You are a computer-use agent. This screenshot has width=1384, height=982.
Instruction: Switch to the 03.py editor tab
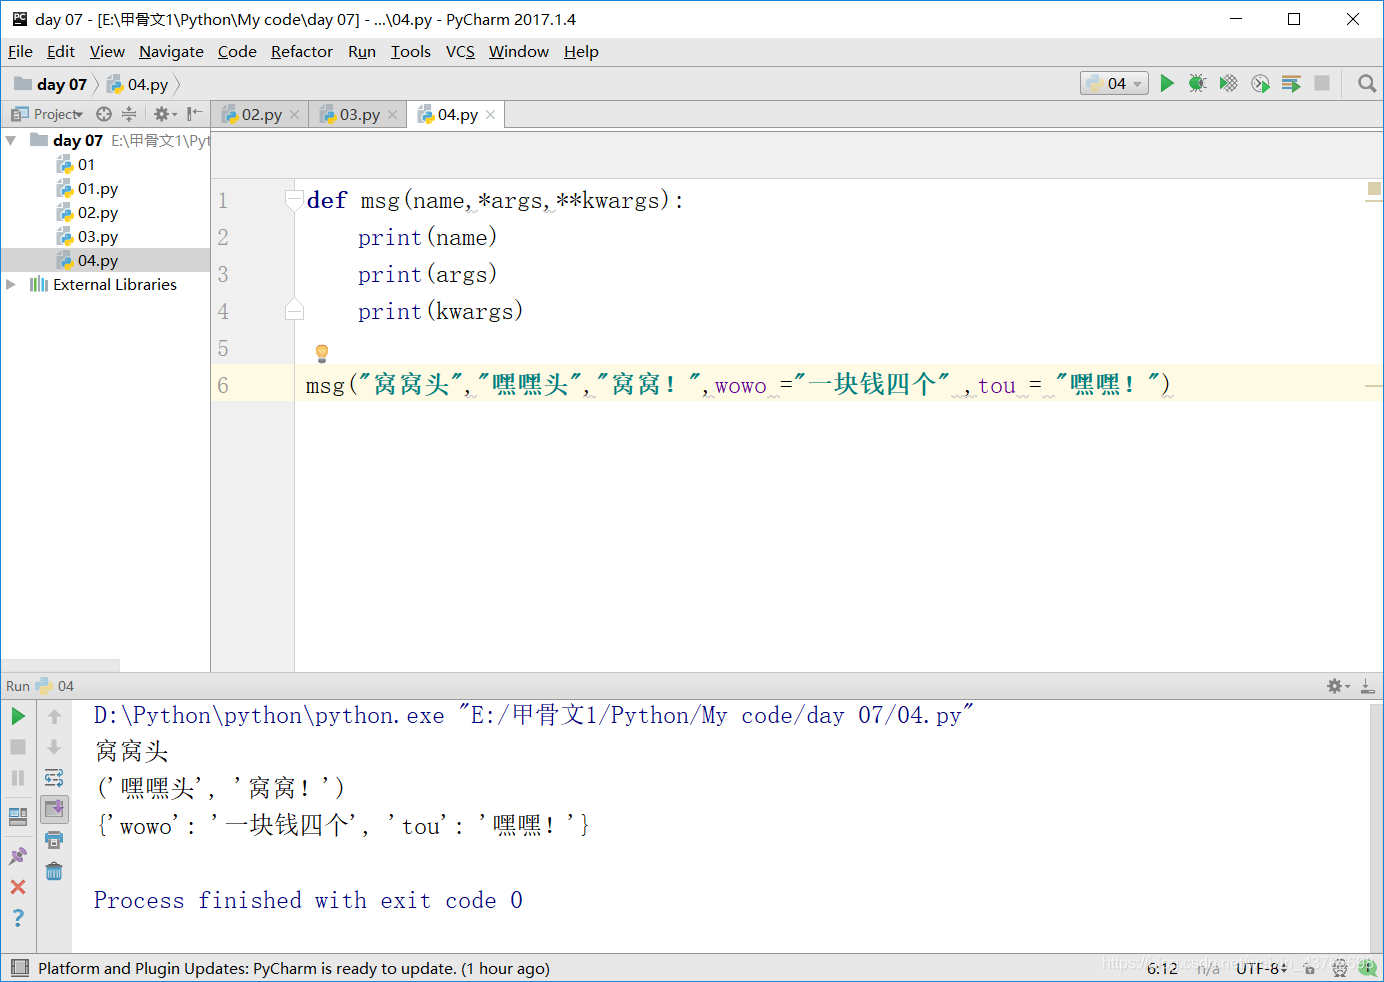357,115
